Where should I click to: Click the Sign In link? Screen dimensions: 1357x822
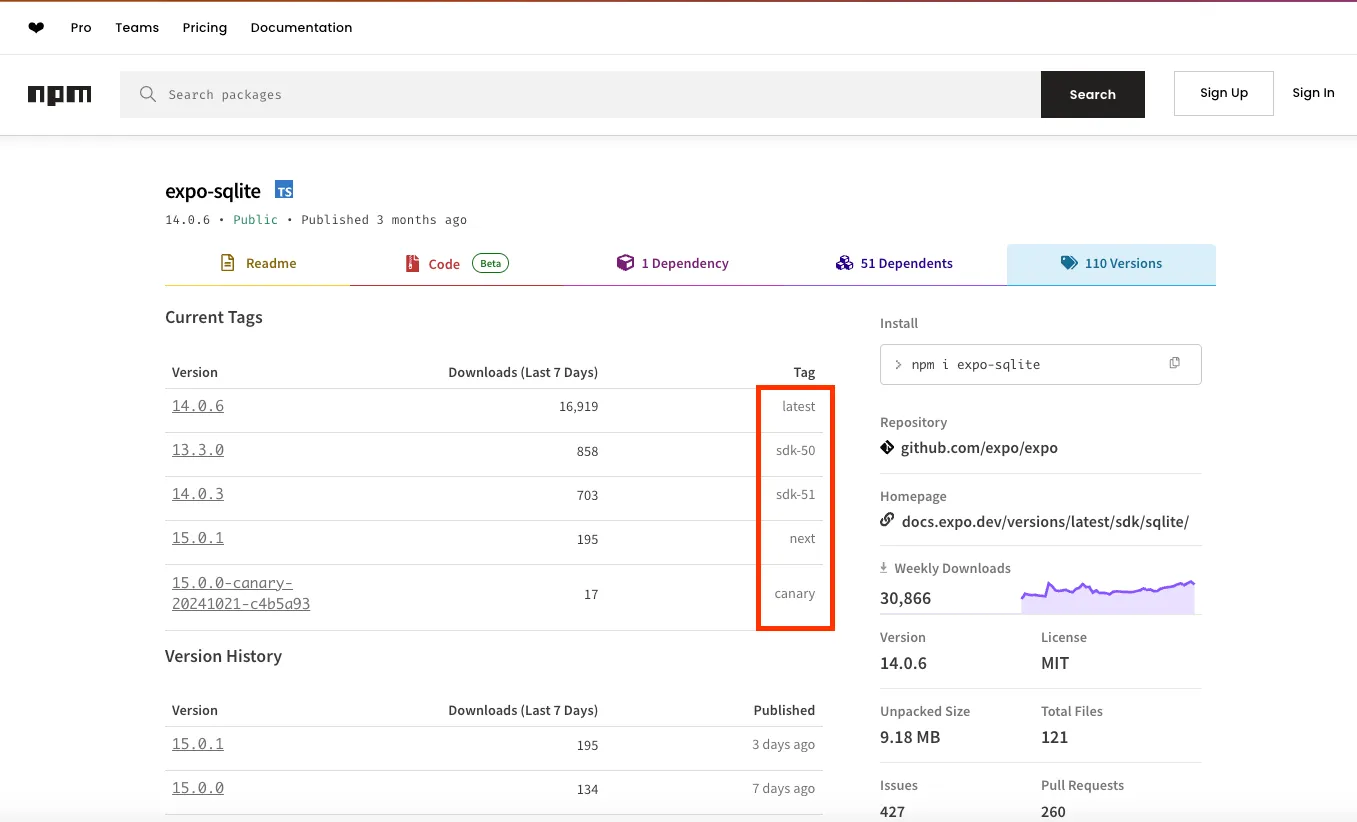click(1313, 93)
